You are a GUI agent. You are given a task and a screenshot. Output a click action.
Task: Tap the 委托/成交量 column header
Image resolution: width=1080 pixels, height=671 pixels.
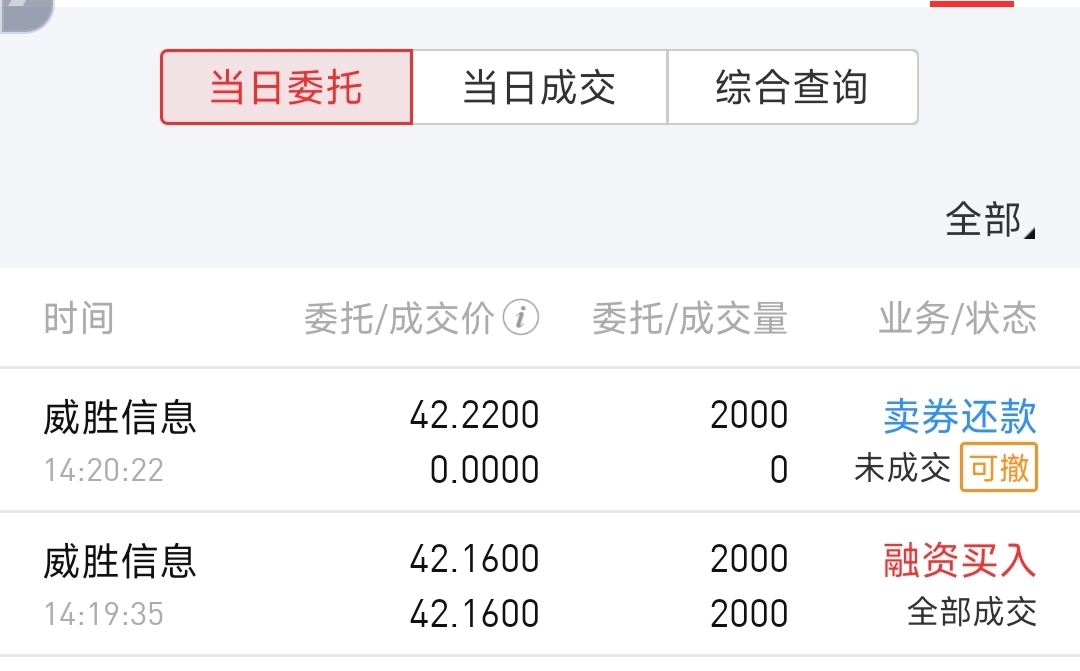(x=690, y=319)
